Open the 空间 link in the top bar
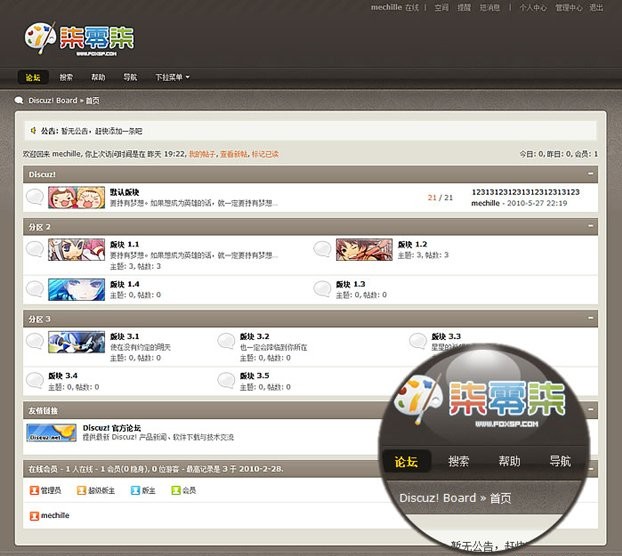 441,8
